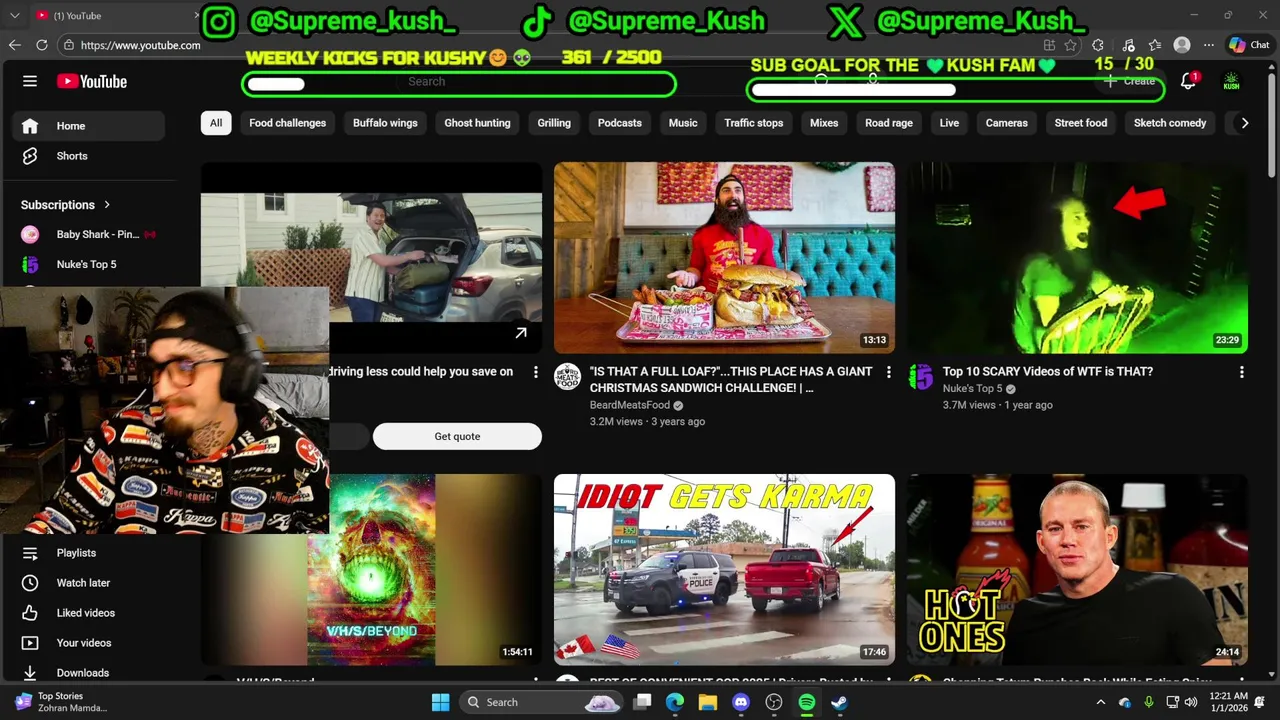Open Steam from the taskbar
The height and width of the screenshot is (720, 1280).
[839, 702]
